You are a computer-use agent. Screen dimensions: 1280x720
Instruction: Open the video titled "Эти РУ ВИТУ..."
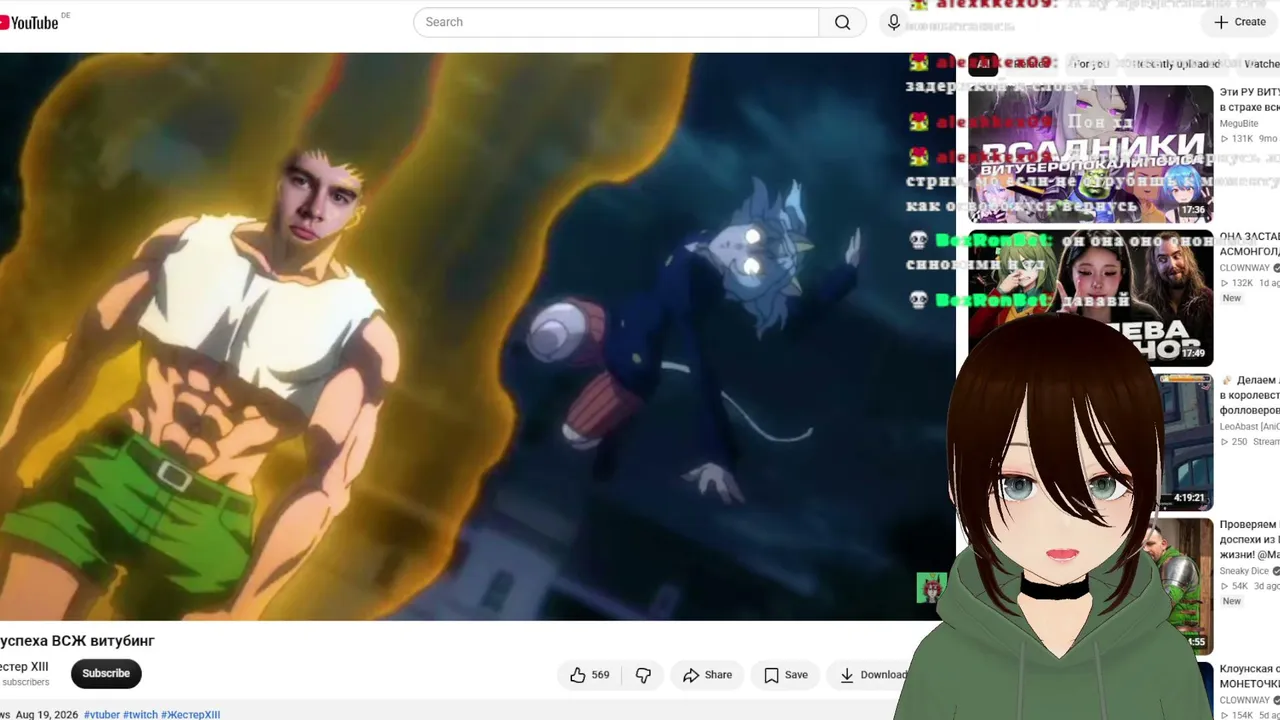pos(1249,100)
